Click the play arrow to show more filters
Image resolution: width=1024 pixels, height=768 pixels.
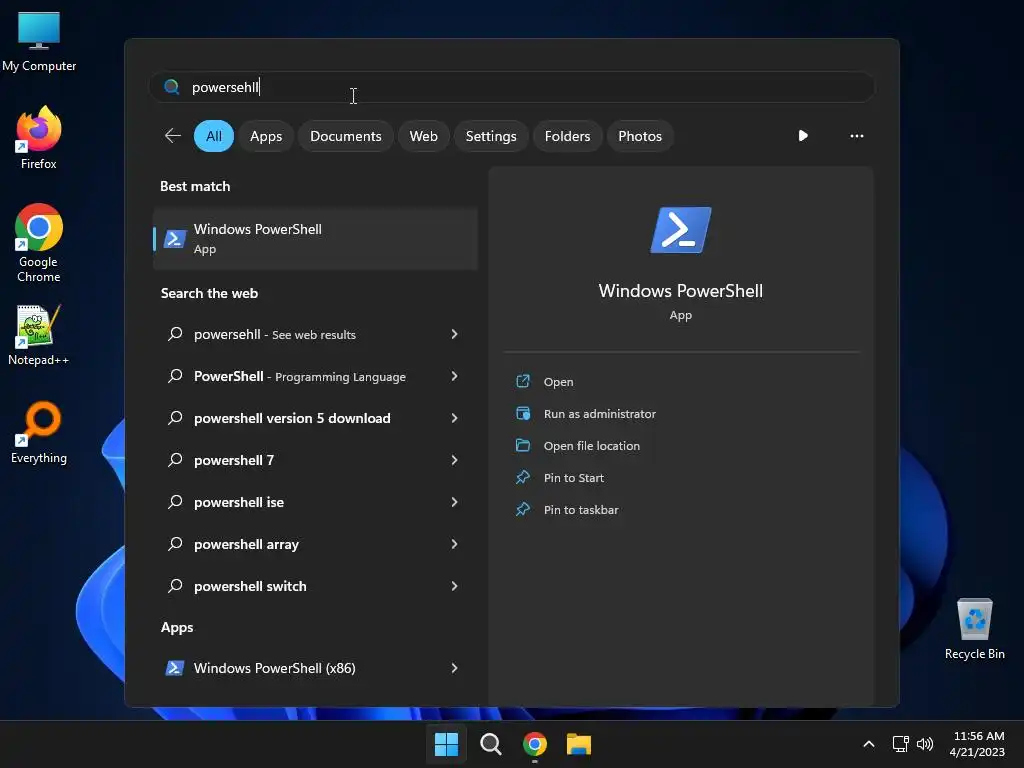click(803, 136)
